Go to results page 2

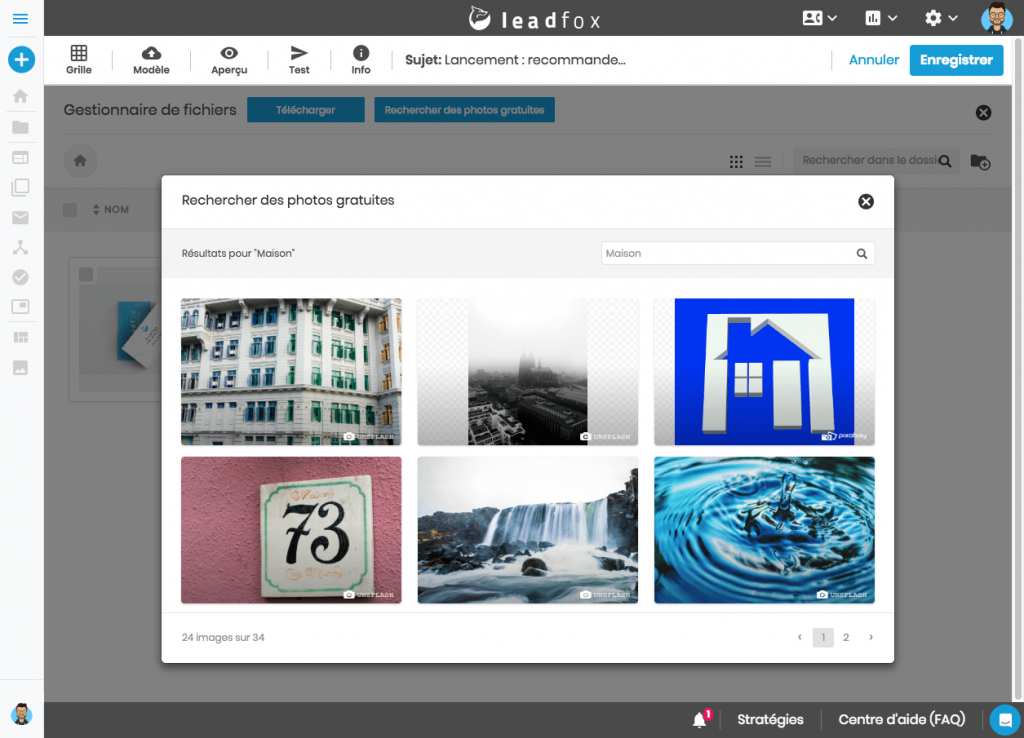[x=846, y=637]
